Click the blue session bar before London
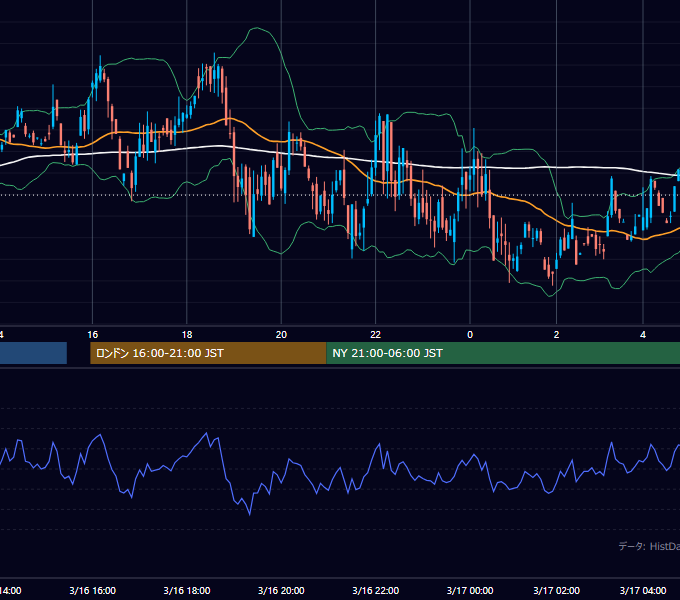The width and height of the screenshot is (680, 600). pos(33,353)
